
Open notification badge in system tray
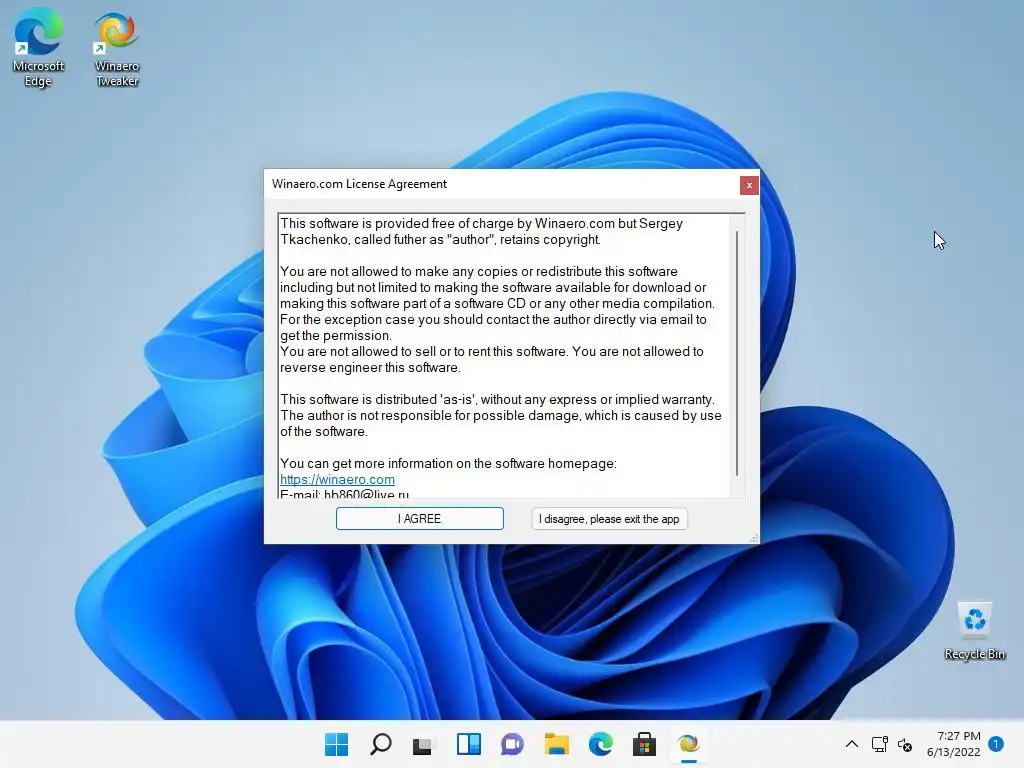(996, 743)
